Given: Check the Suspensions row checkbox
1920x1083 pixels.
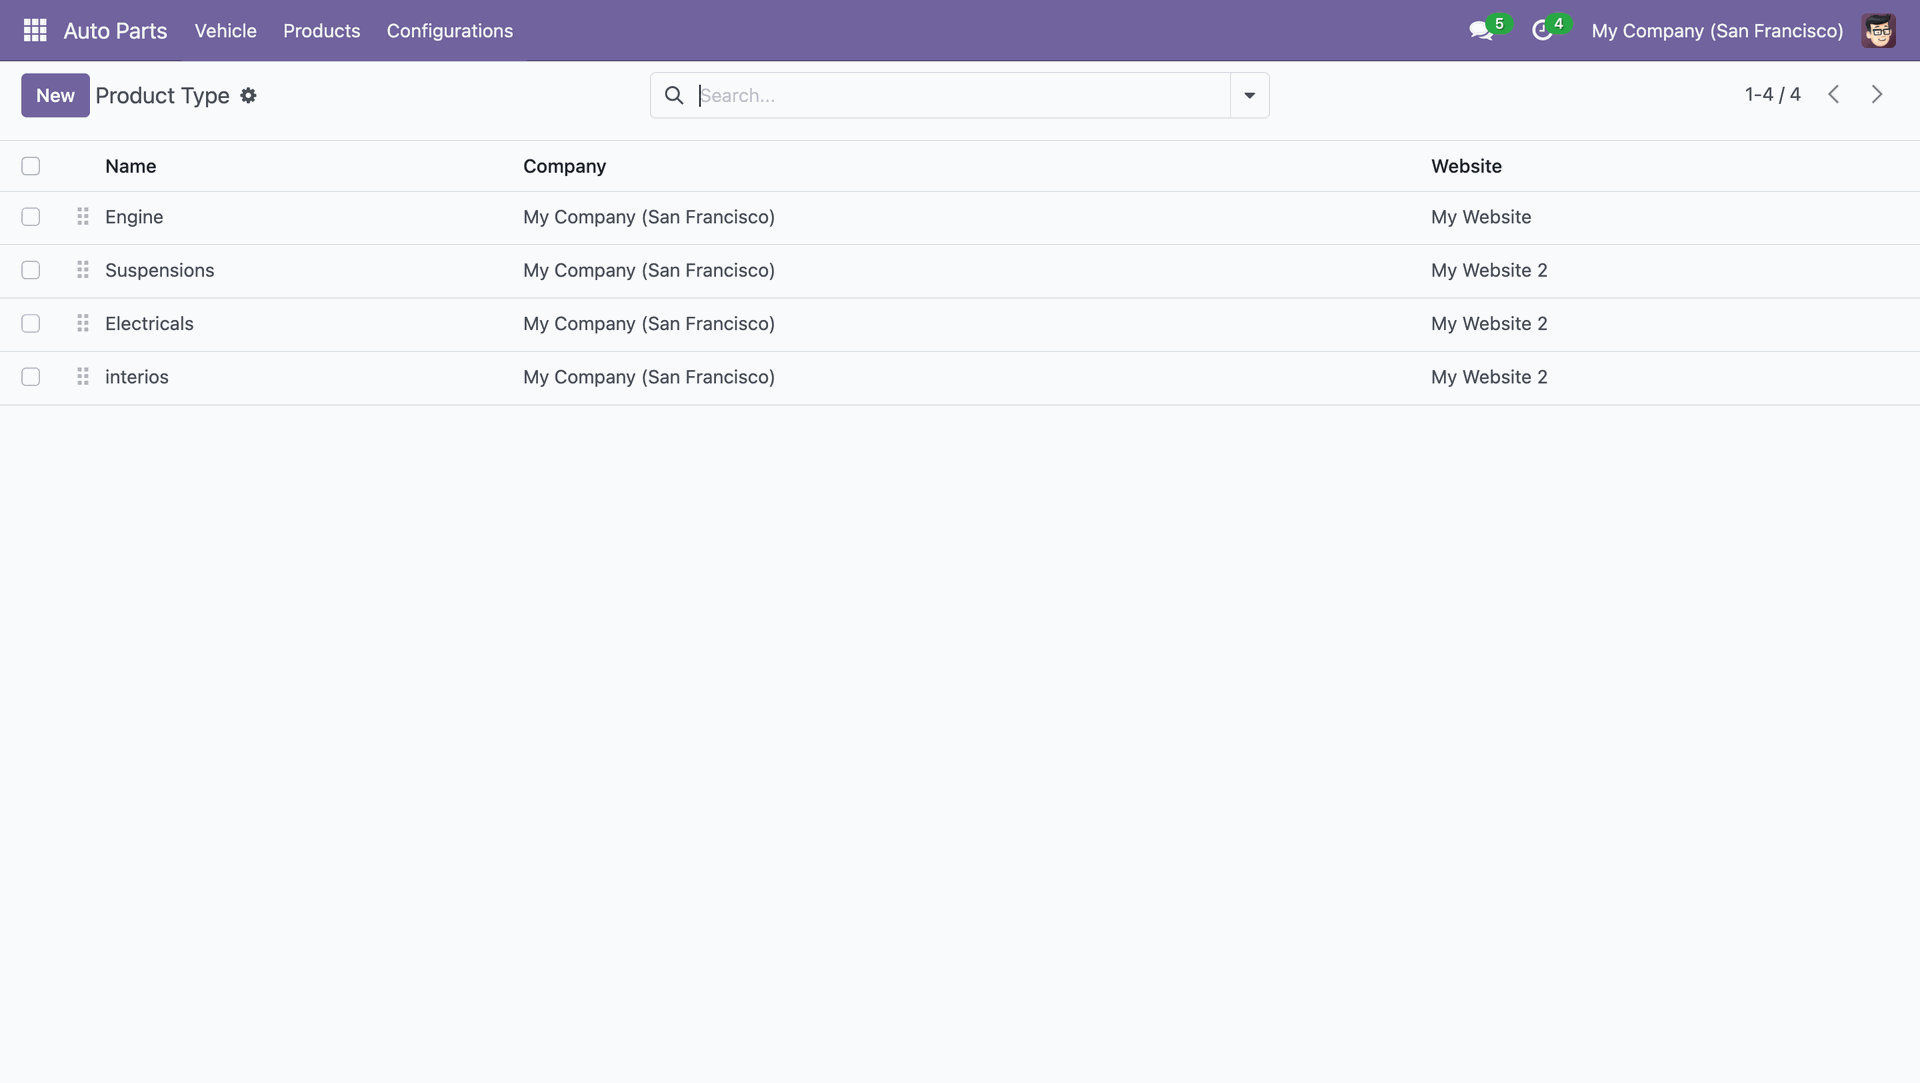Looking at the screenshot, I should 31,270.
